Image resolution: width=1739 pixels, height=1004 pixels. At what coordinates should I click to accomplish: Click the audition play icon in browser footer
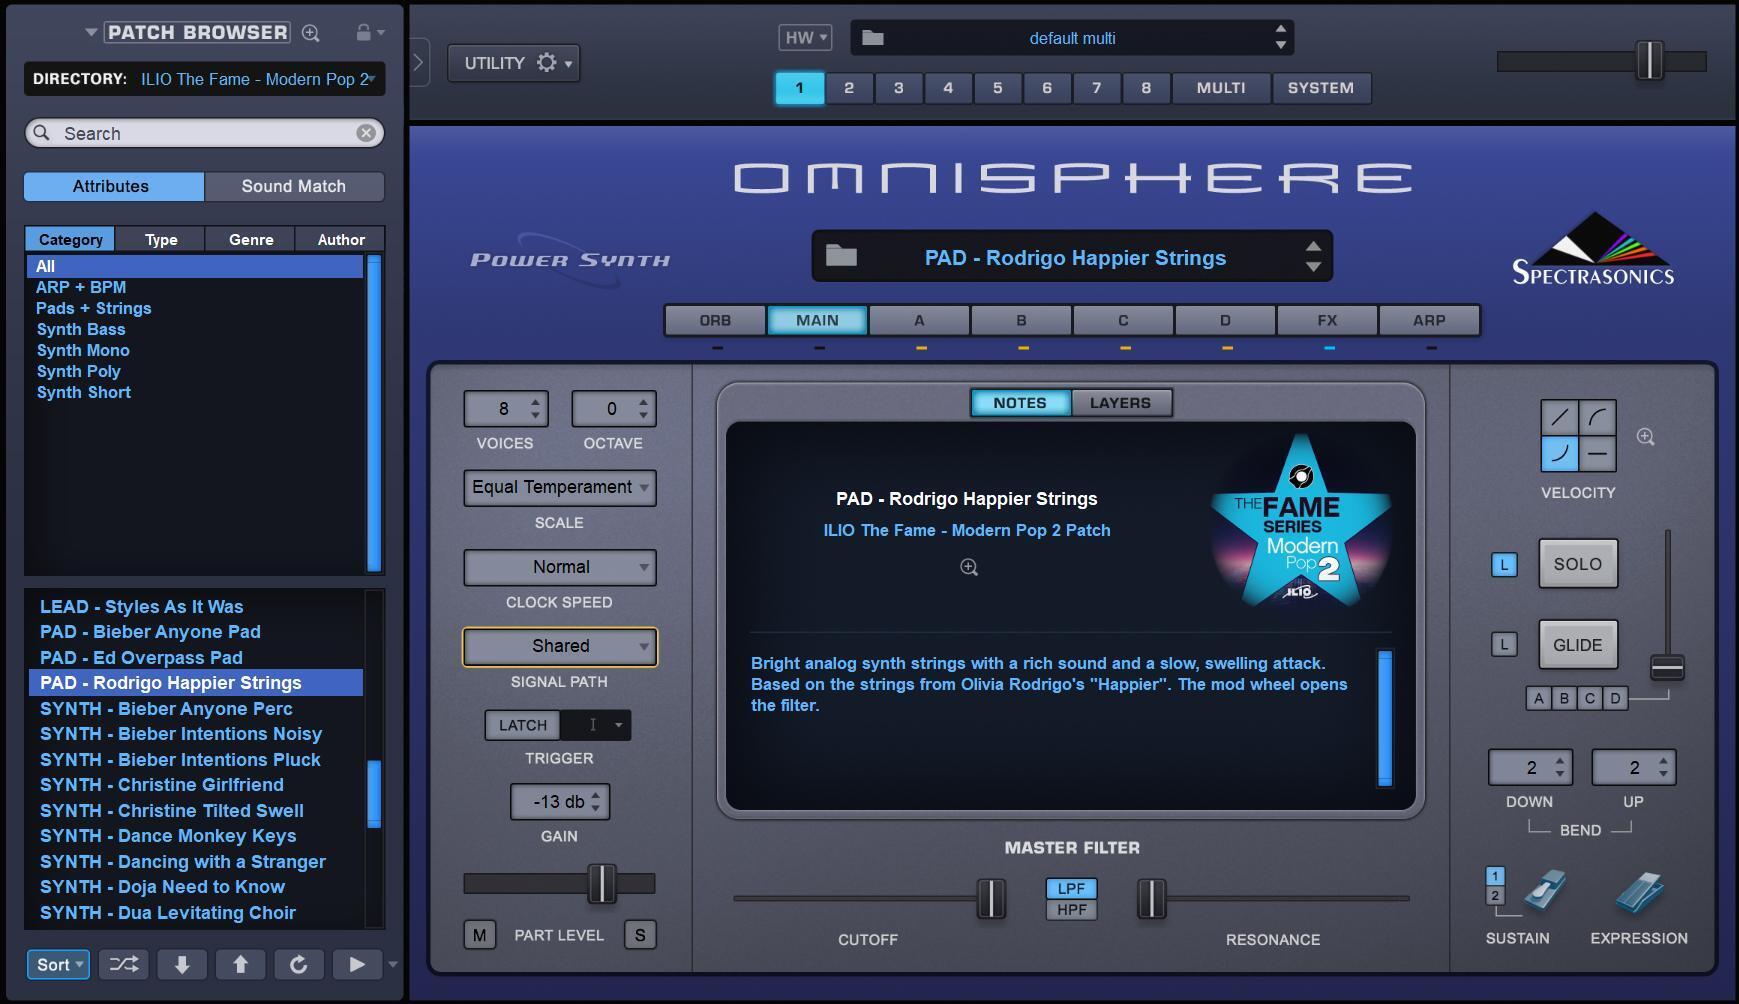pyautogui.click(x=357, y=964)
